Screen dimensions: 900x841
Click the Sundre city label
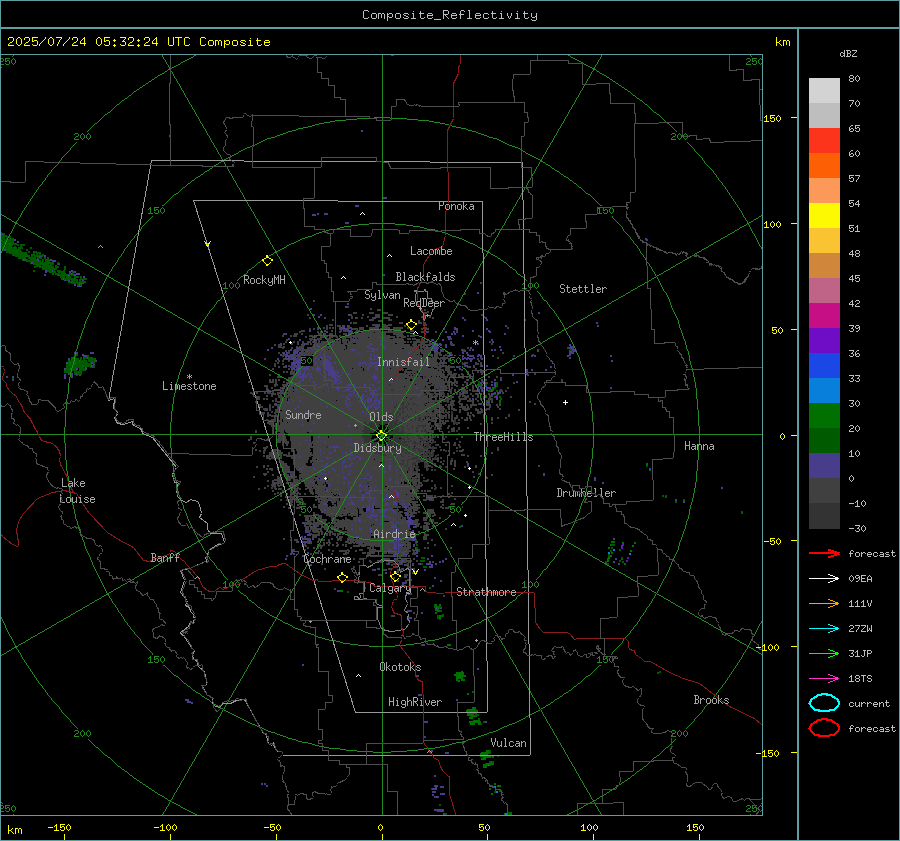[x=303, y=414]
